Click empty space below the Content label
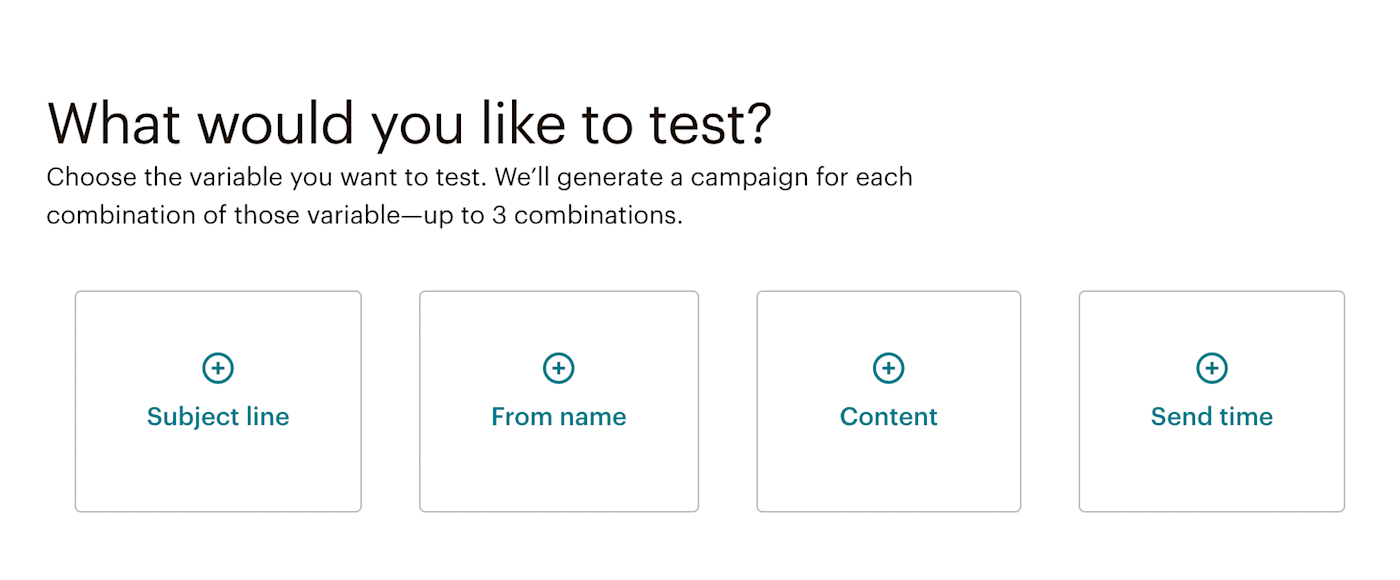 [x=888, y=472]
